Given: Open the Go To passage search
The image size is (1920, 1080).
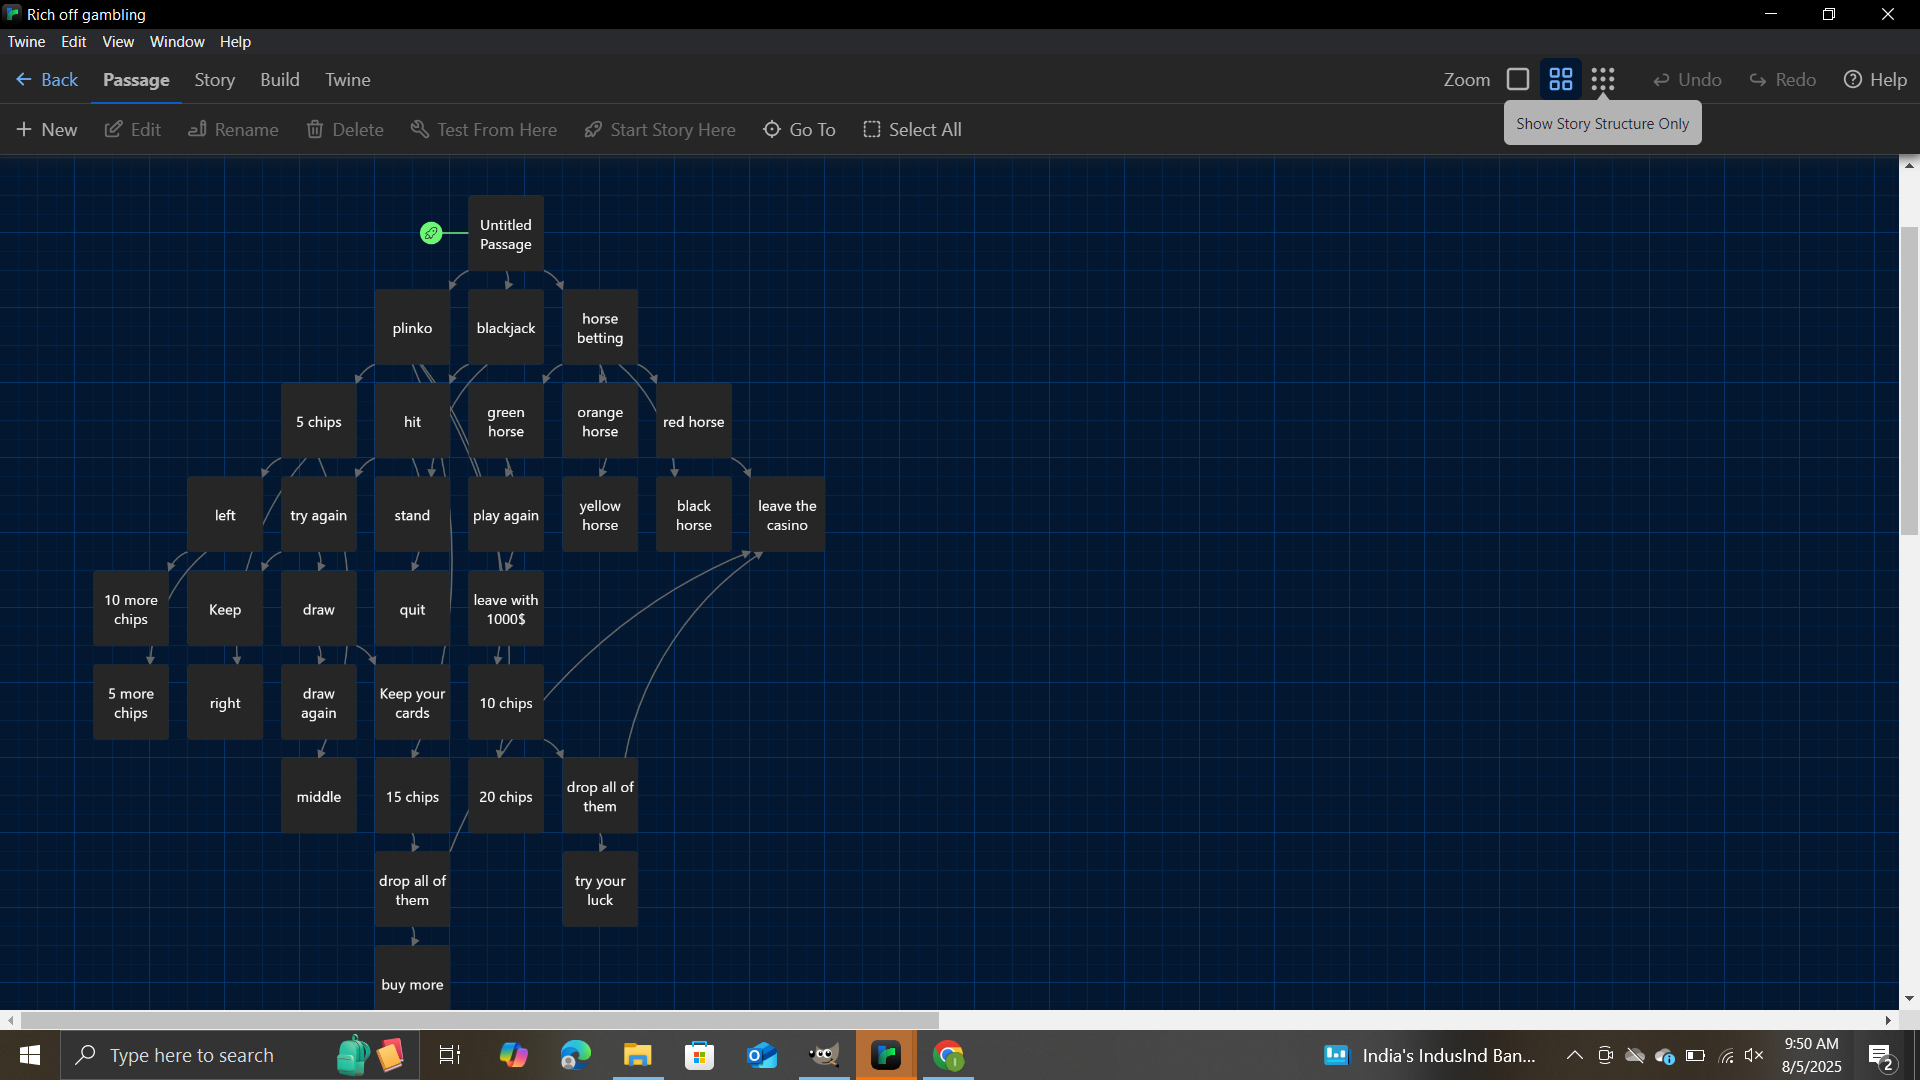Looking at the screenshot, I should tap(799, 129).
